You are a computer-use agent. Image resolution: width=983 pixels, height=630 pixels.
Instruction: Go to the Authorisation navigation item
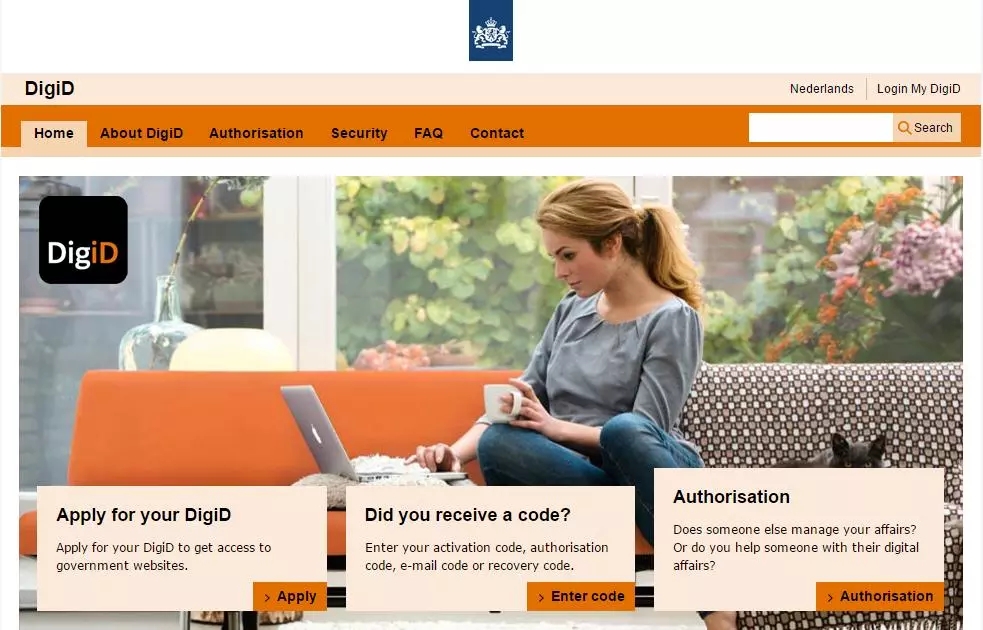point(256,134)
